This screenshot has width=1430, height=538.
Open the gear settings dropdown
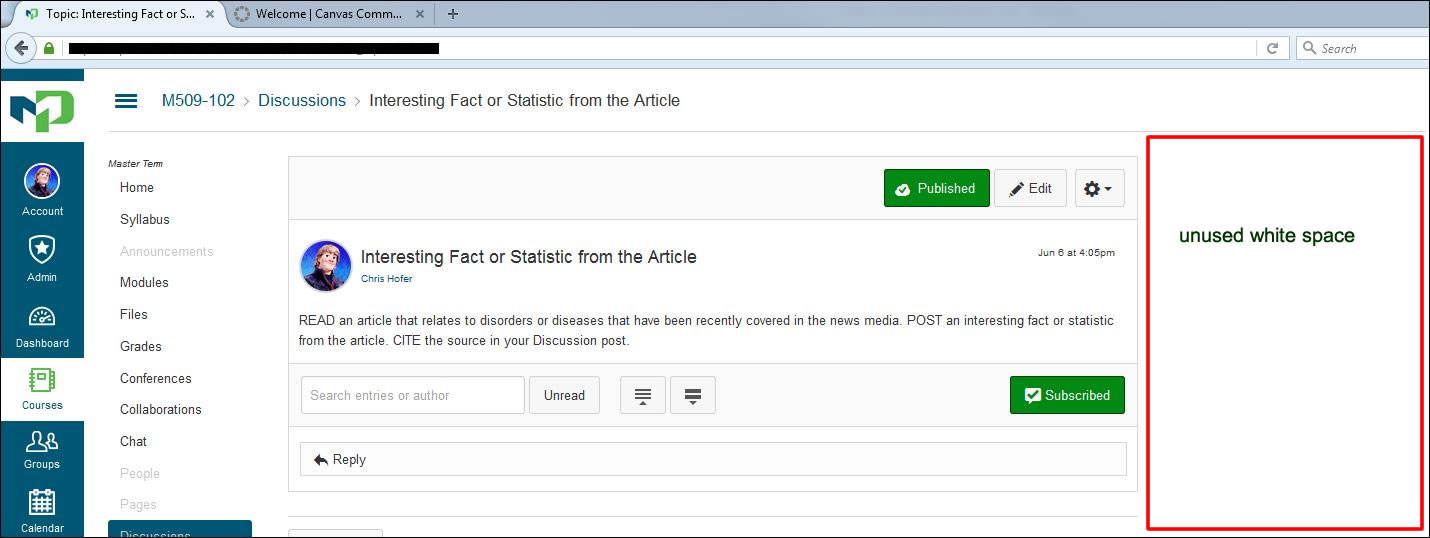(1099, 188)
